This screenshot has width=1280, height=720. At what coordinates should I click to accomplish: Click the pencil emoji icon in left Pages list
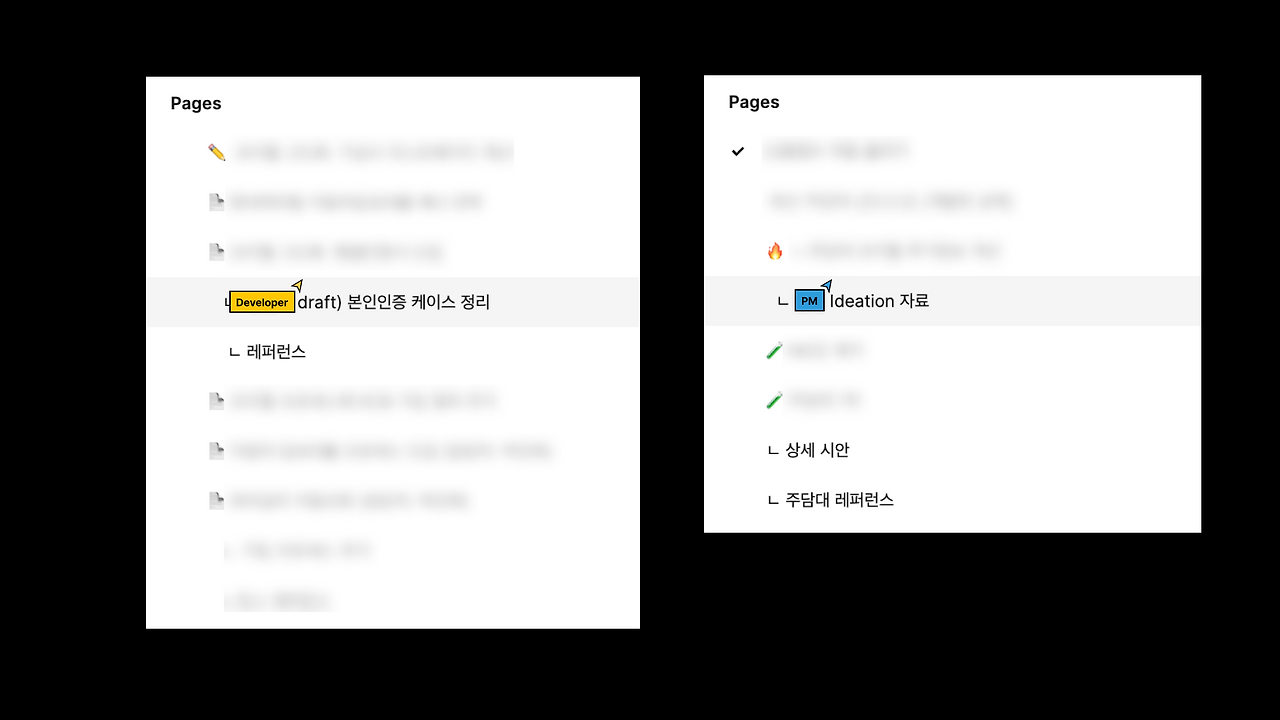click(x=217, y=152)
